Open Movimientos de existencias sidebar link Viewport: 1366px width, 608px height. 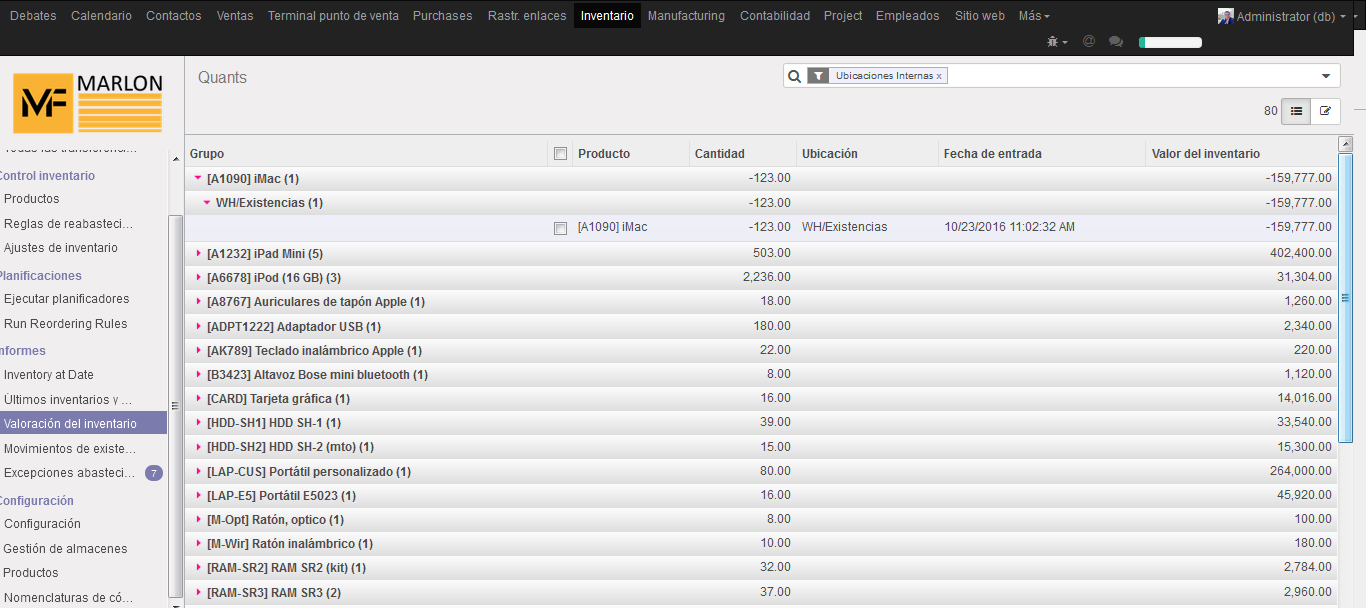(70, 448)
